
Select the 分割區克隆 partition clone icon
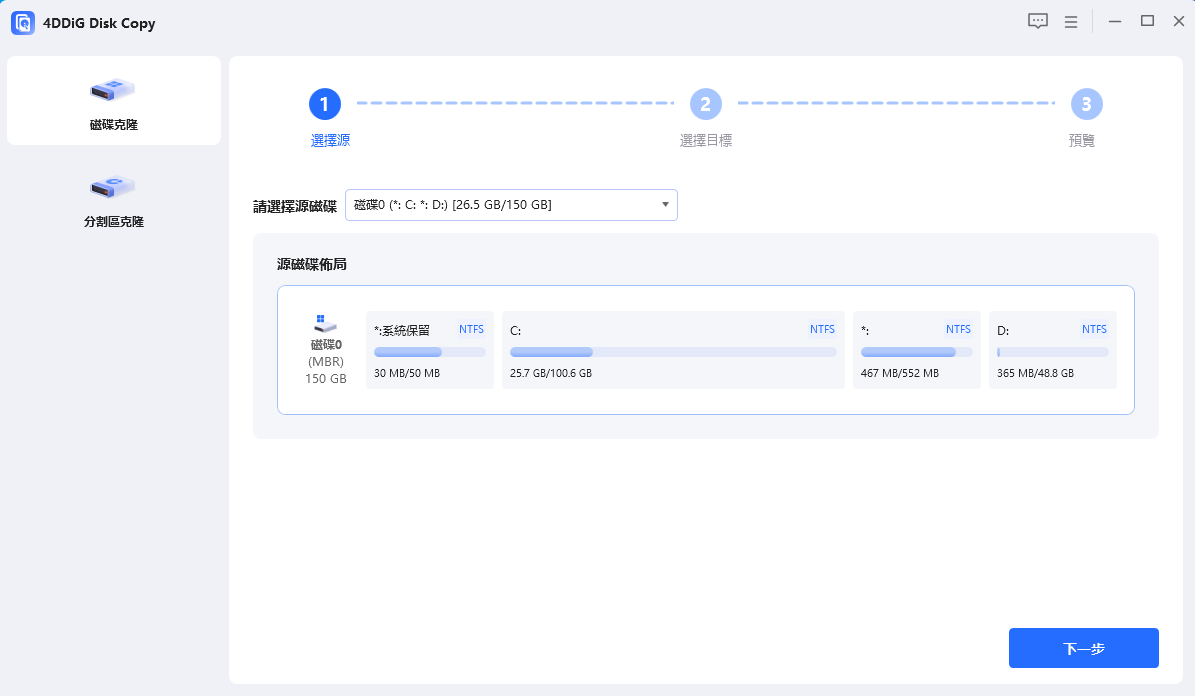click(113, 187)
